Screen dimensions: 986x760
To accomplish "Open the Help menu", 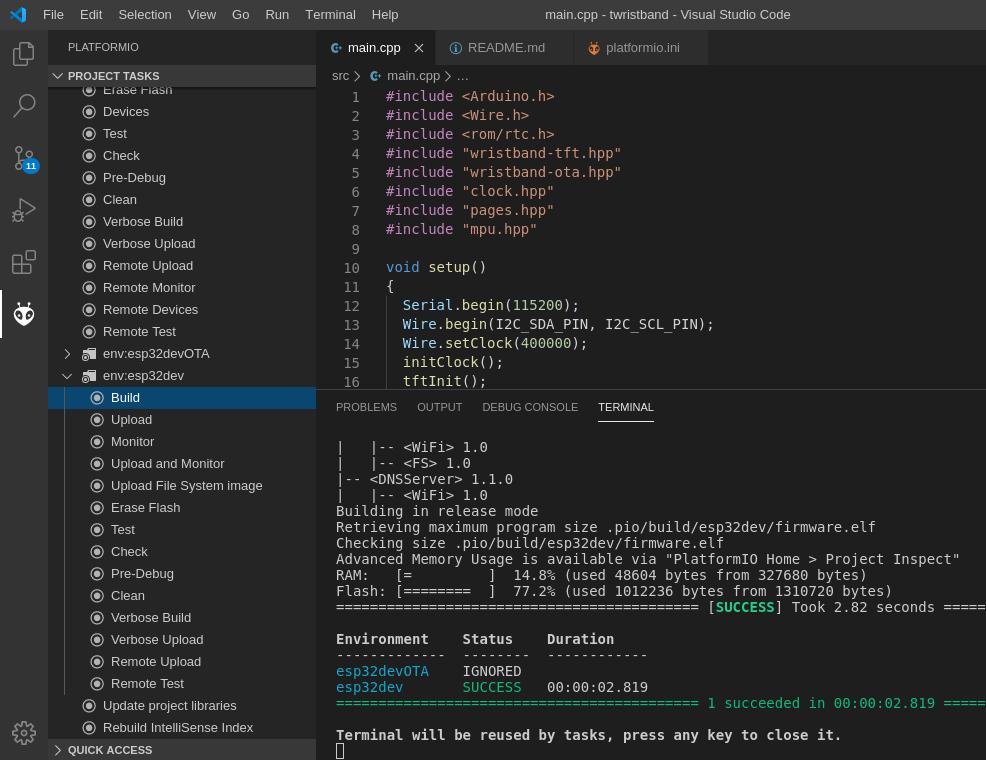I will [x=384, y=14].
